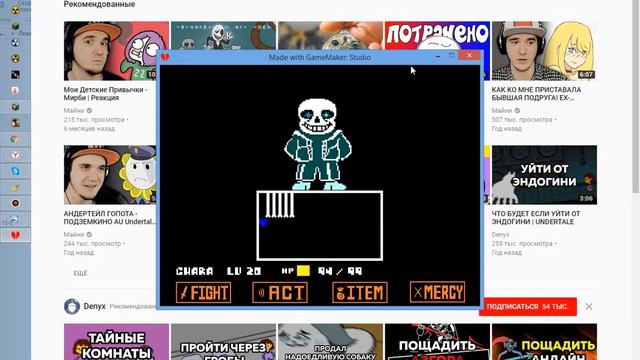Click the browser vertical scrollbar
Screen dimensions: 640x360
click(x=636, y=96)
